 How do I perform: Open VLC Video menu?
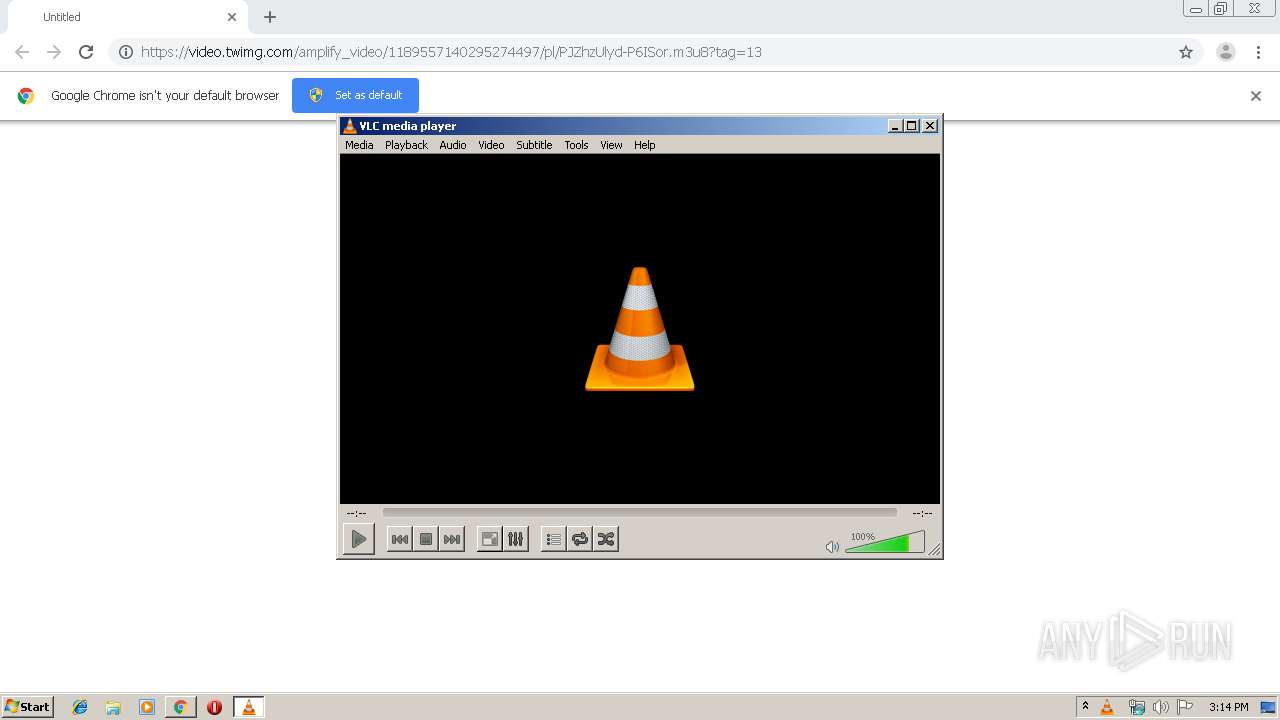(491, 145)
